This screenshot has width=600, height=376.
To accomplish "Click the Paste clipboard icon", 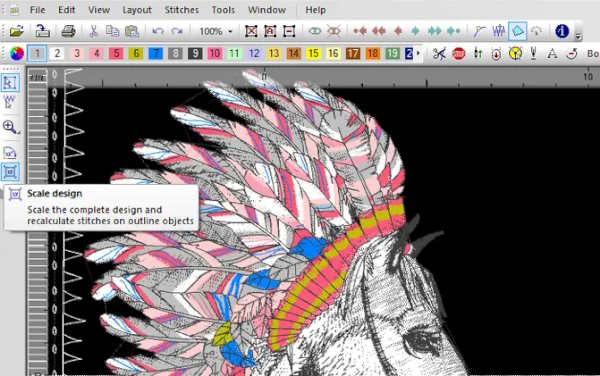I will [x=132, y=31].
